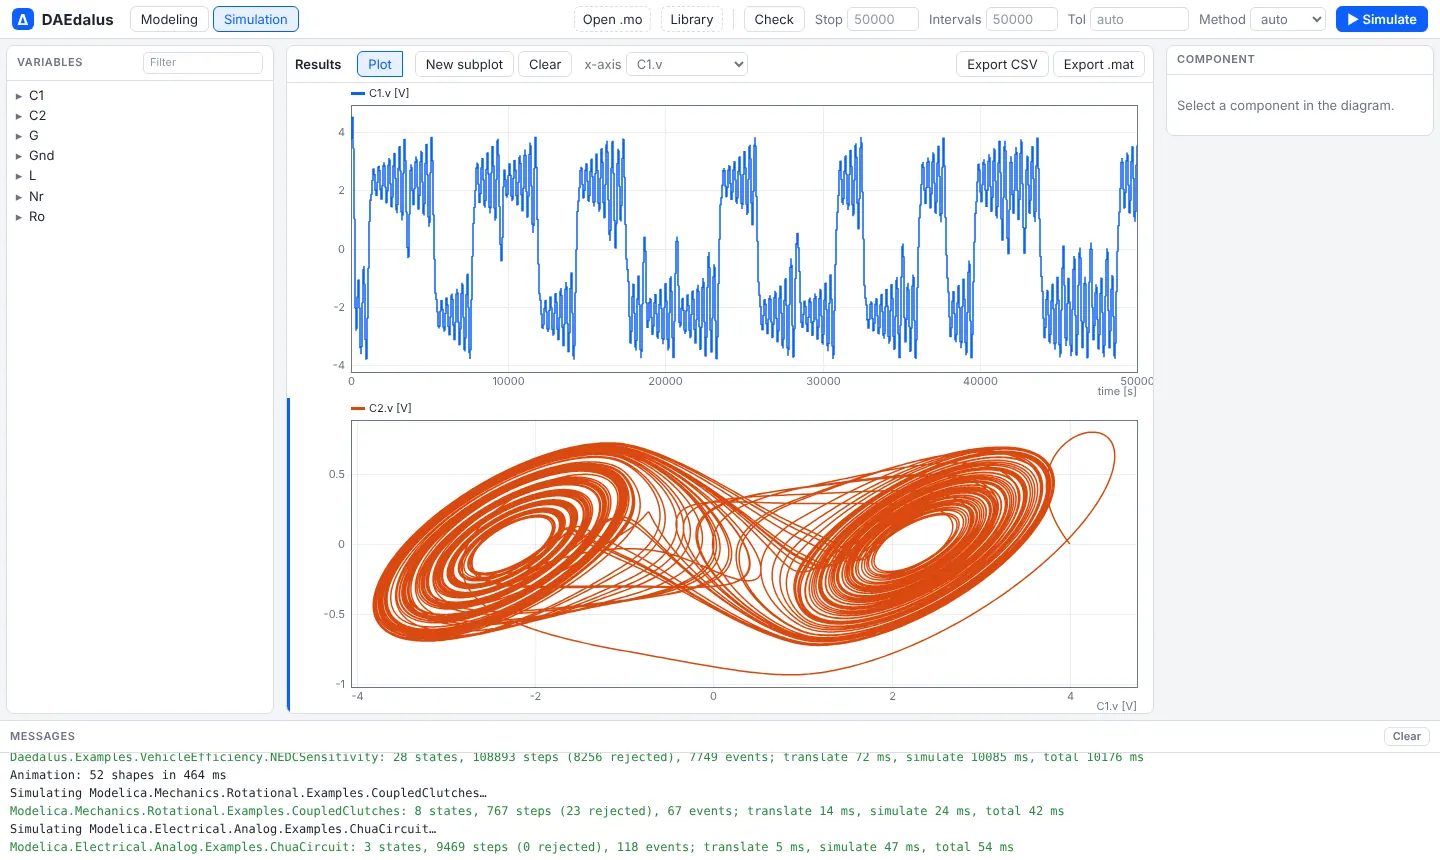Viewport: 1440px width, 860px height.
Task: Expand the C2 variable node
Action: coord(19,116)
